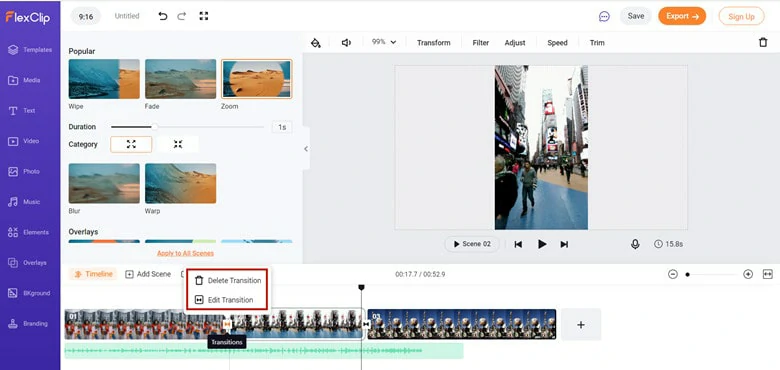Select the Wipe transition thumbnail
The height and width of the screenshot is (370, 780).
click(104, 79)
